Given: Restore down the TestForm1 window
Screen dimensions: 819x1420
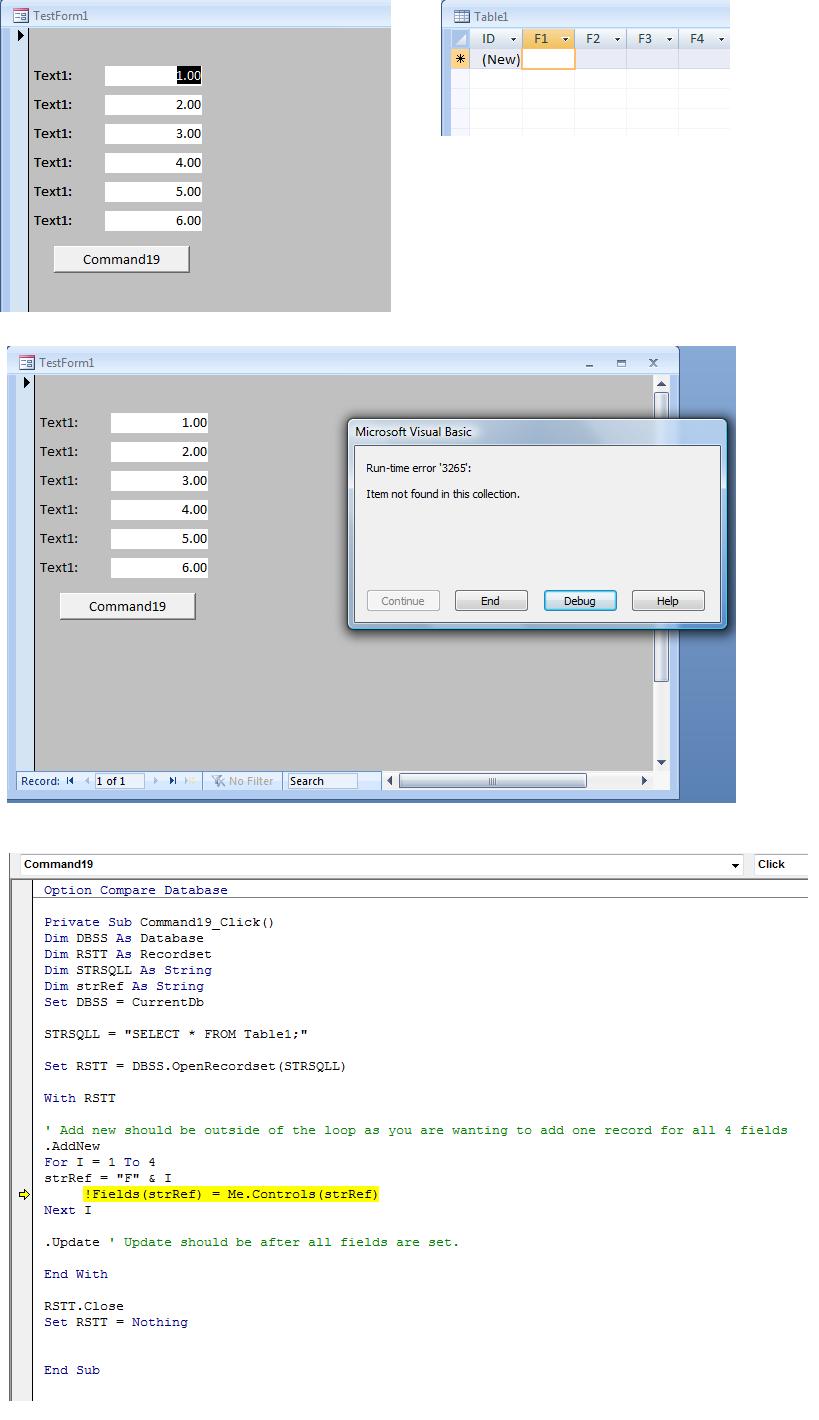Looking at the screenshot, I should (621, 363).
